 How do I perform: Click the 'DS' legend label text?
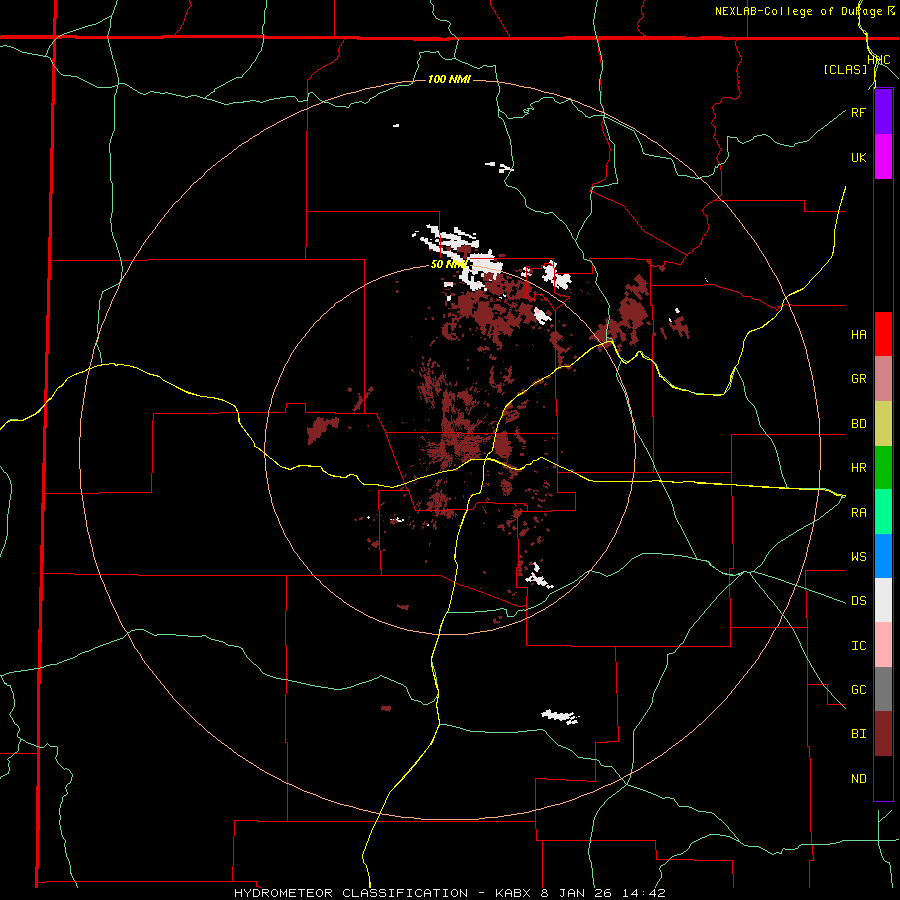coord(858,601)
